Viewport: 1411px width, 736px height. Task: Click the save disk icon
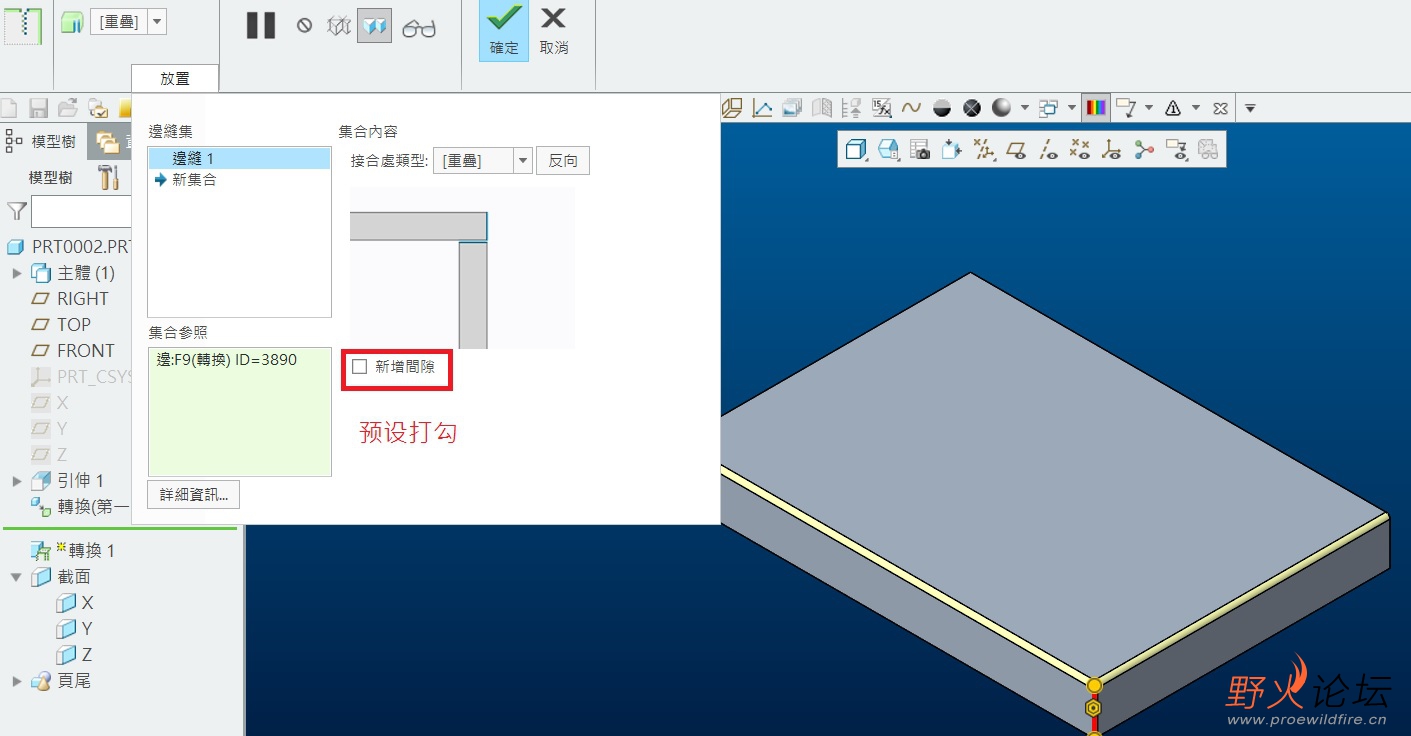coord(39,108)
